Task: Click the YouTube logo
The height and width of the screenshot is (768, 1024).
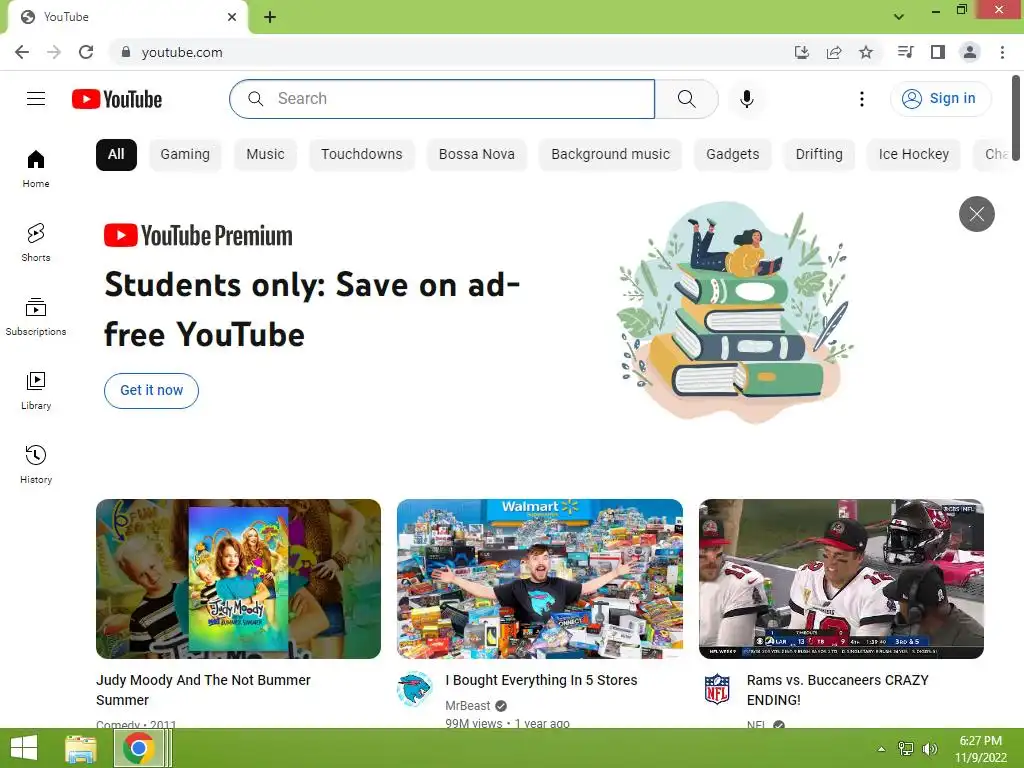Action: click(117, 99)
